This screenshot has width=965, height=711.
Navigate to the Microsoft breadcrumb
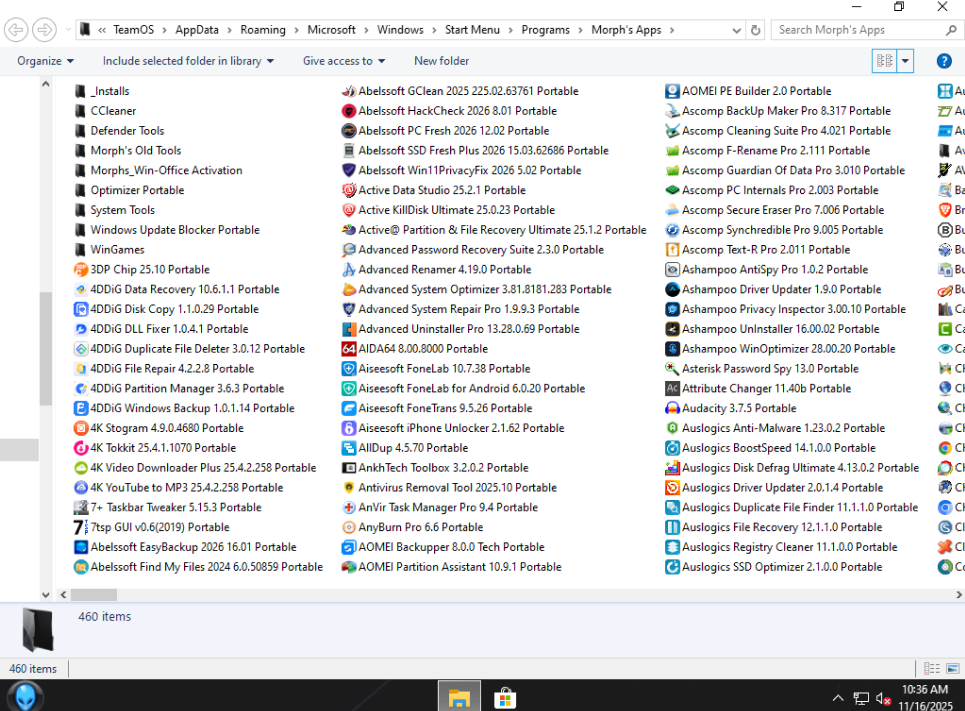[331, 30]
